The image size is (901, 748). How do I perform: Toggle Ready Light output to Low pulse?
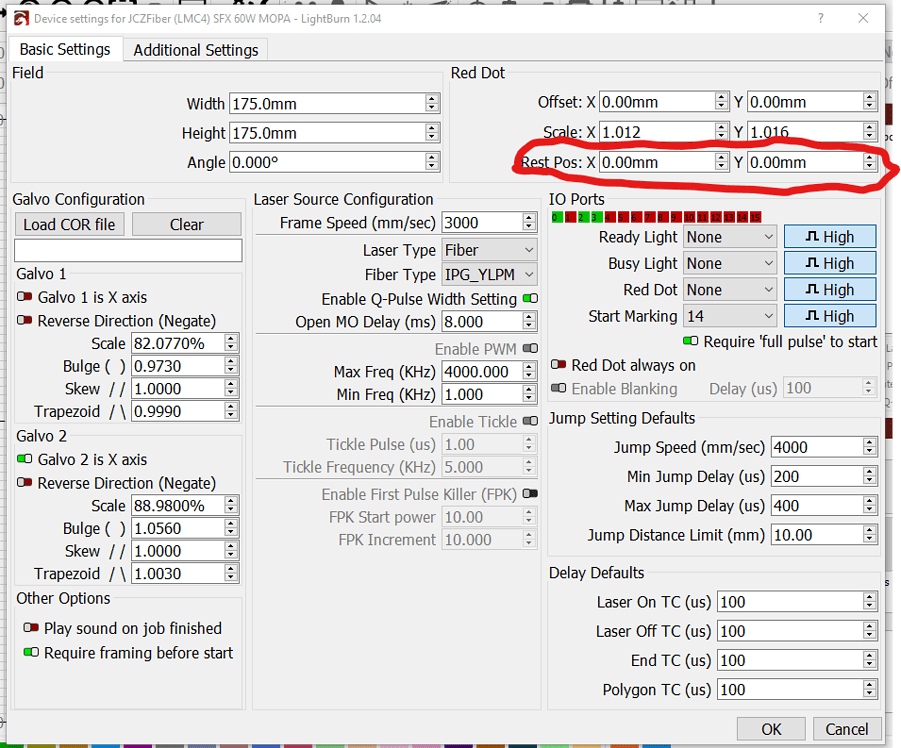click(x=829, y=236)
